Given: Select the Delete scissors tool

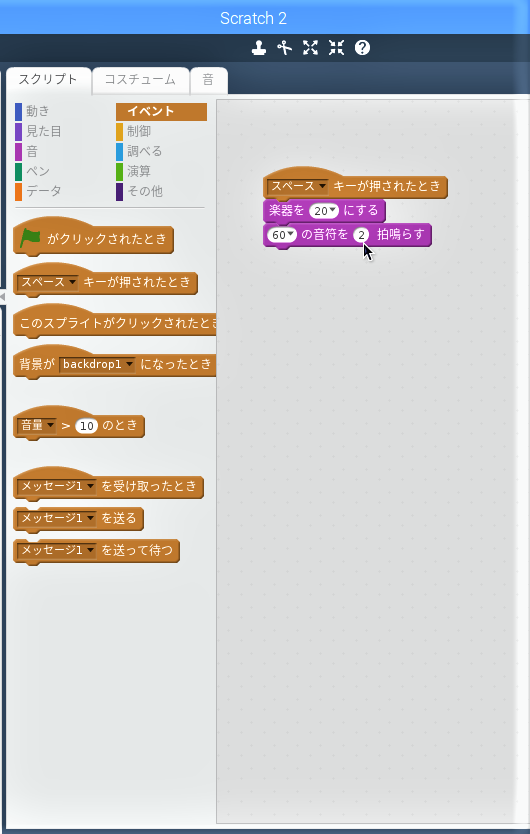Looking at the screenshot, I should 285,48.
